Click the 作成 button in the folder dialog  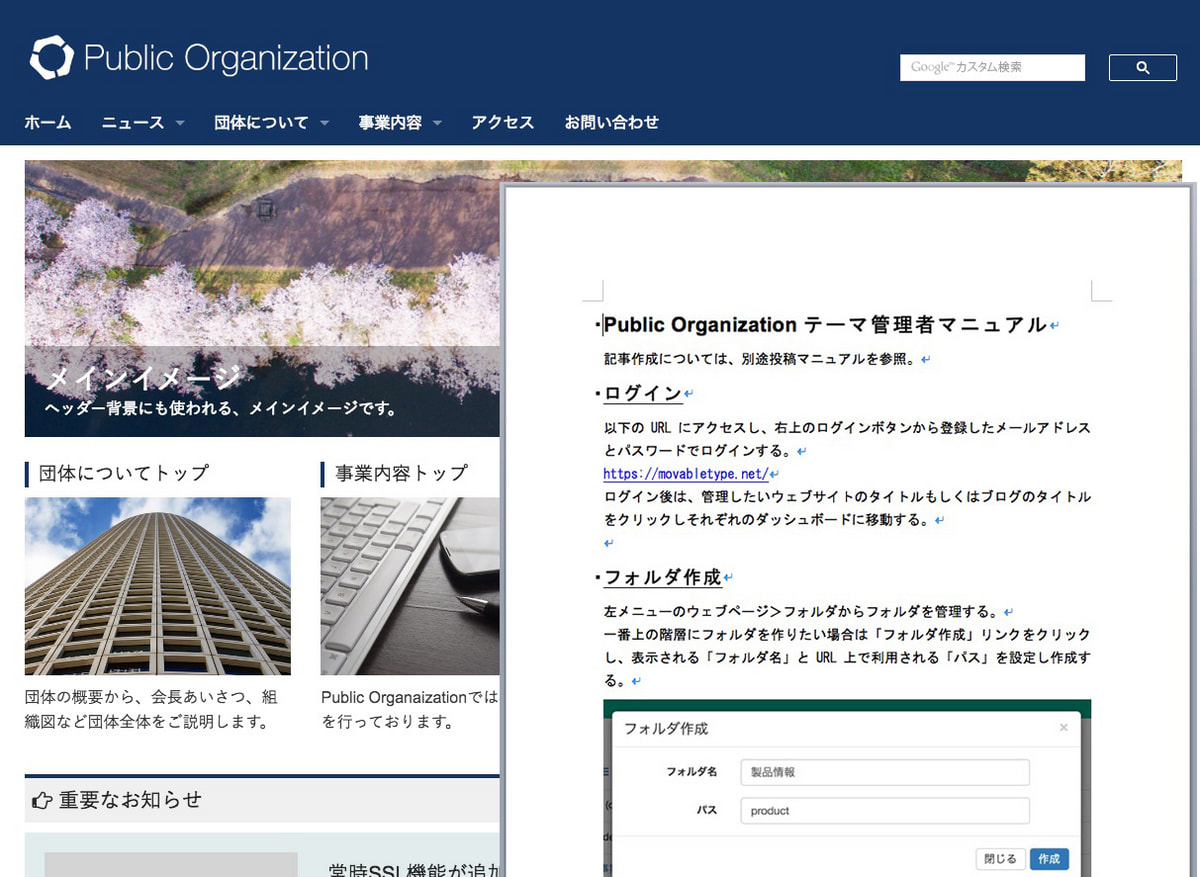click(x=1048, y=859)
